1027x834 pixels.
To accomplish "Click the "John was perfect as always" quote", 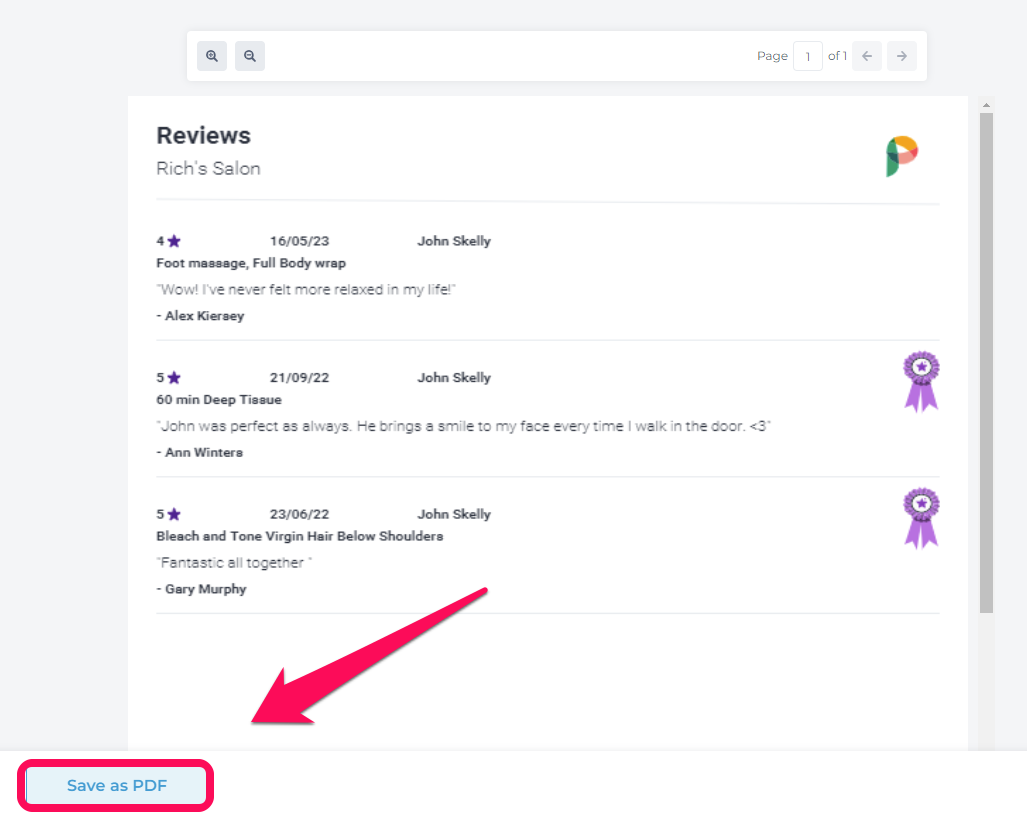I will pos(464,426).
